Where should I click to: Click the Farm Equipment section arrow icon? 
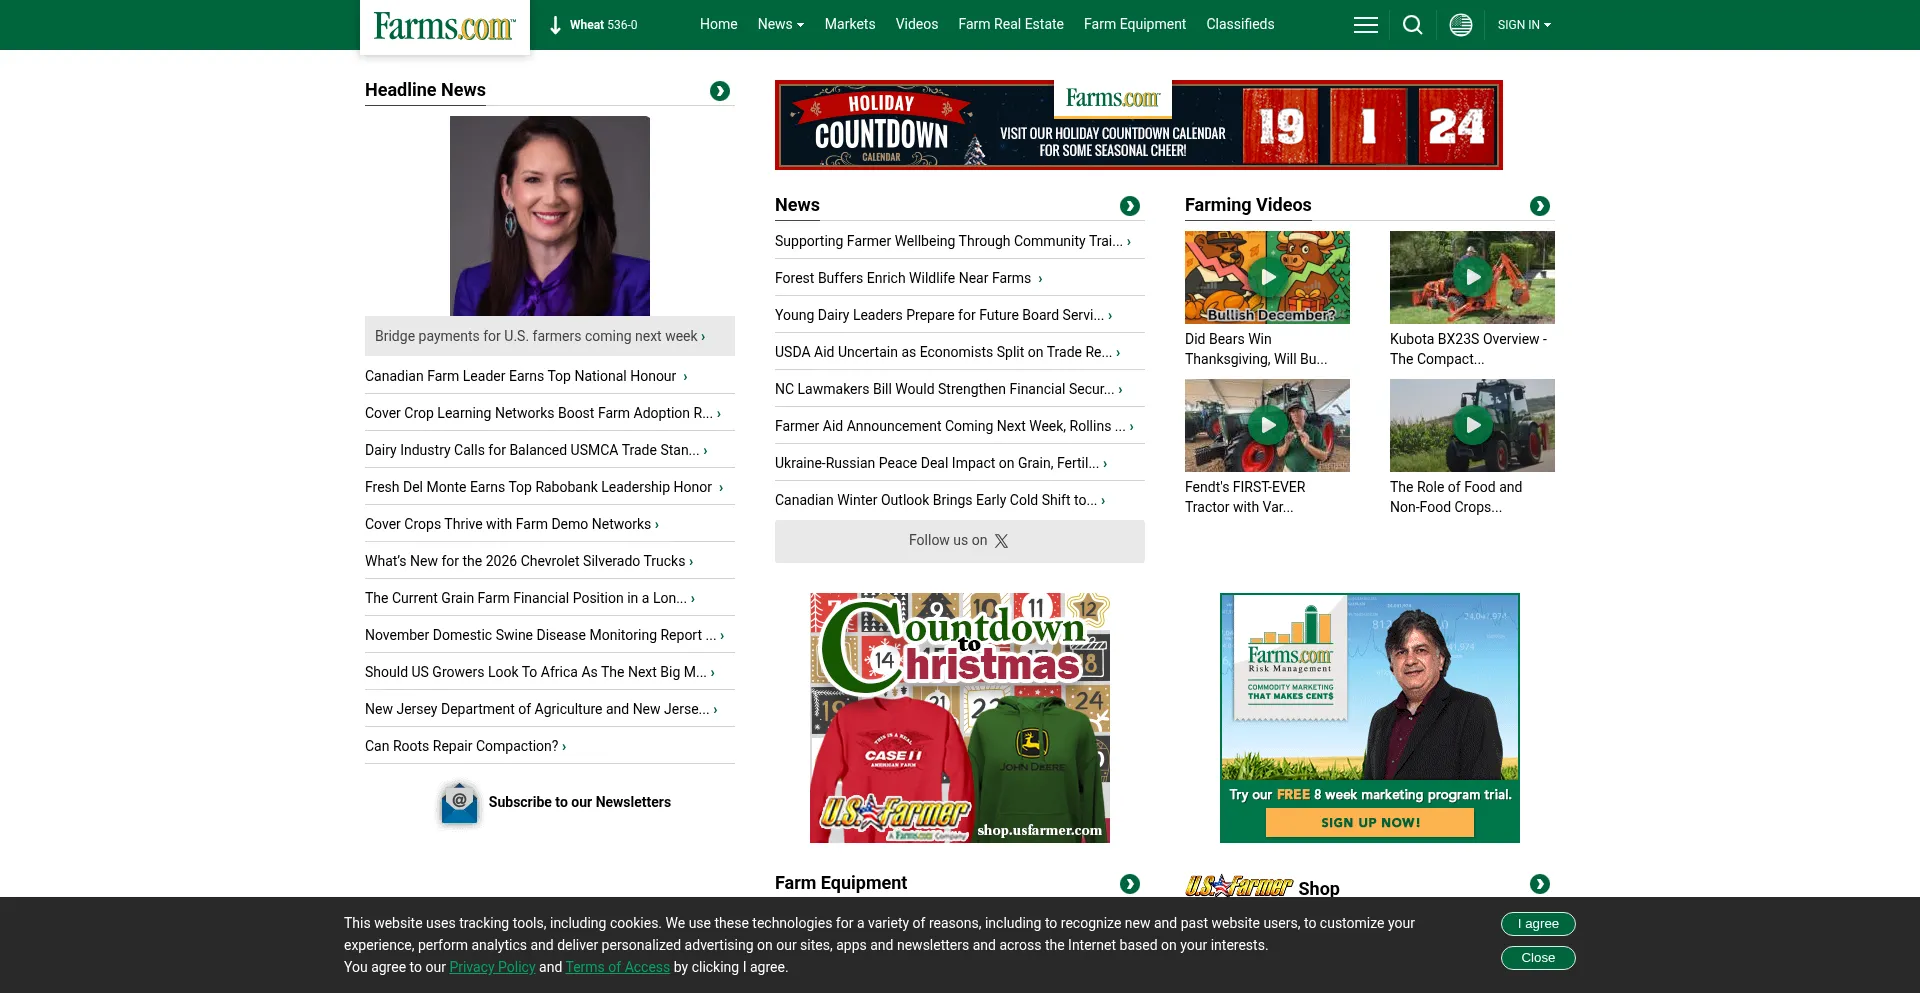1129,884
